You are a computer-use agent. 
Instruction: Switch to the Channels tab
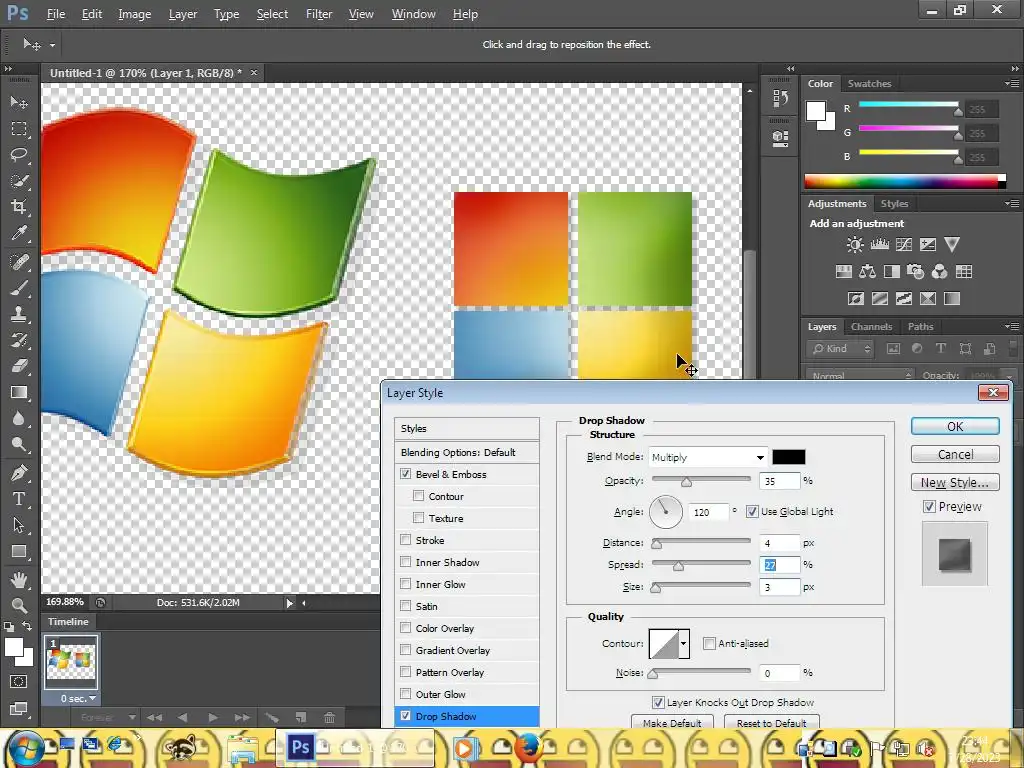coord(871,327)
